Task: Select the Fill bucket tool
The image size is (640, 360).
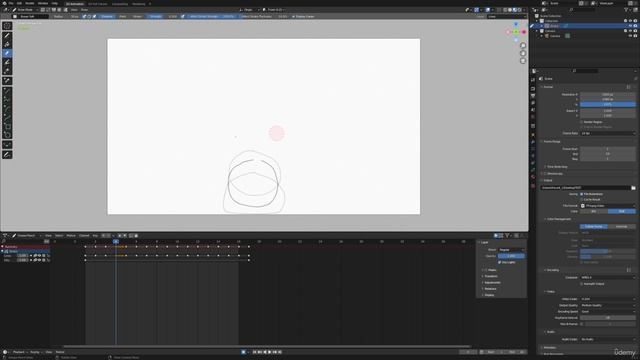Action: [7, 44]
